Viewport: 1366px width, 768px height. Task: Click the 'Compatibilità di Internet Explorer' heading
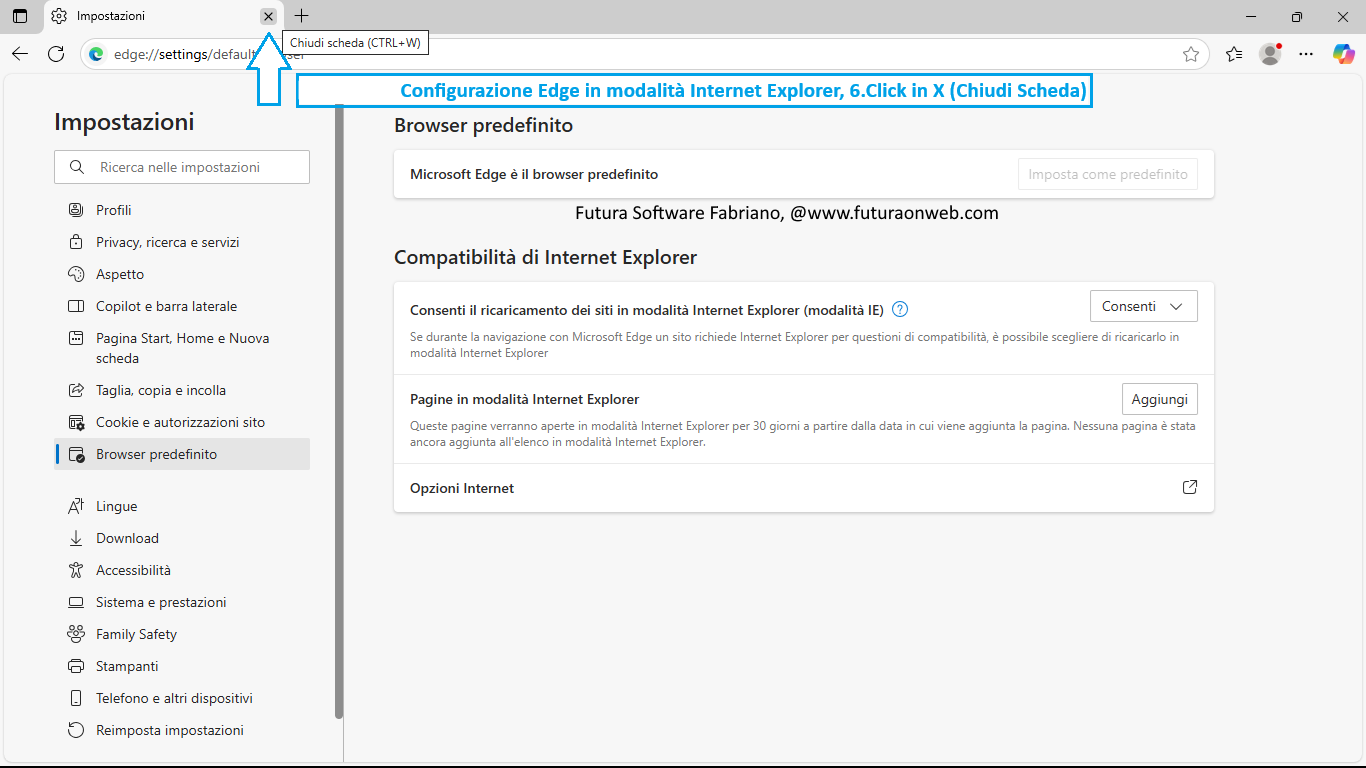click(x=545, y=257)
